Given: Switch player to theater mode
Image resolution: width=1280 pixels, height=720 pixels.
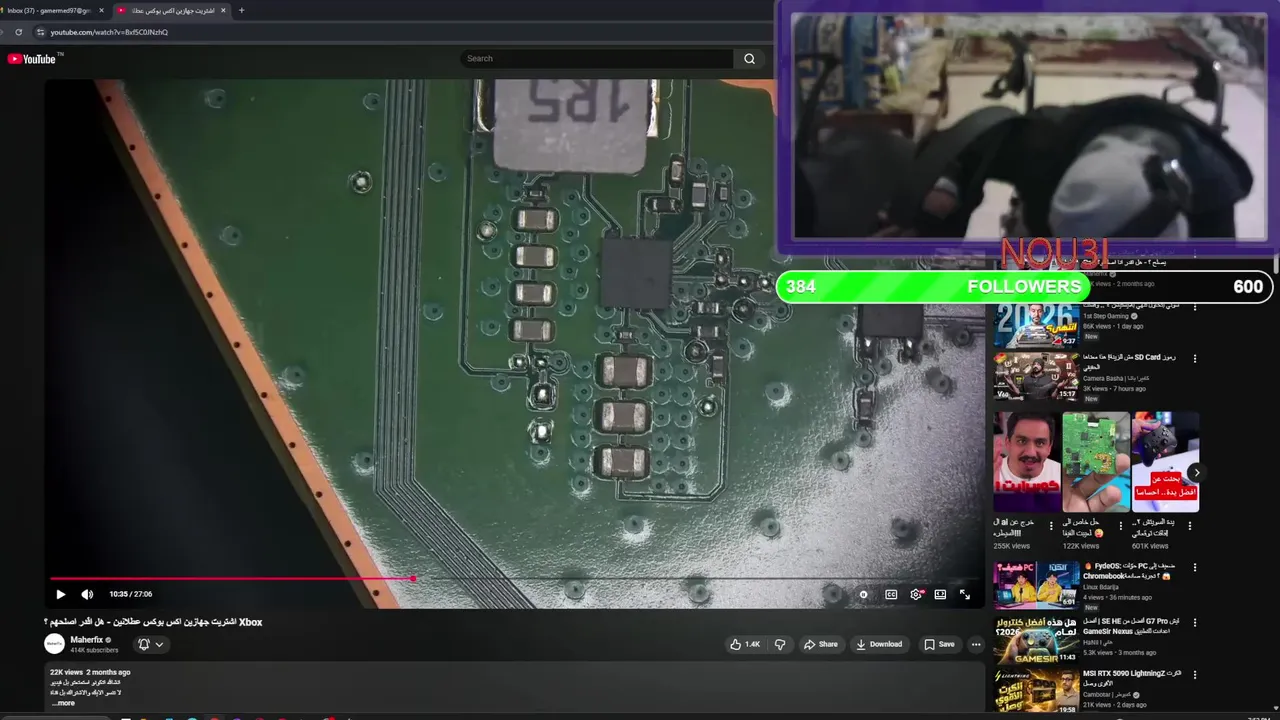Looking at the screenshot, I should click(x=940, y=594).
